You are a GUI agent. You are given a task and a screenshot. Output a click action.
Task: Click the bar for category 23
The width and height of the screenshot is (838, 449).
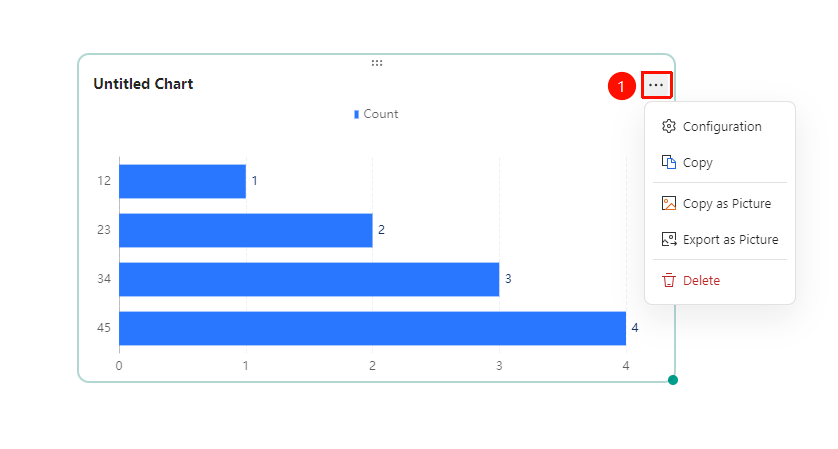[246, 230]
